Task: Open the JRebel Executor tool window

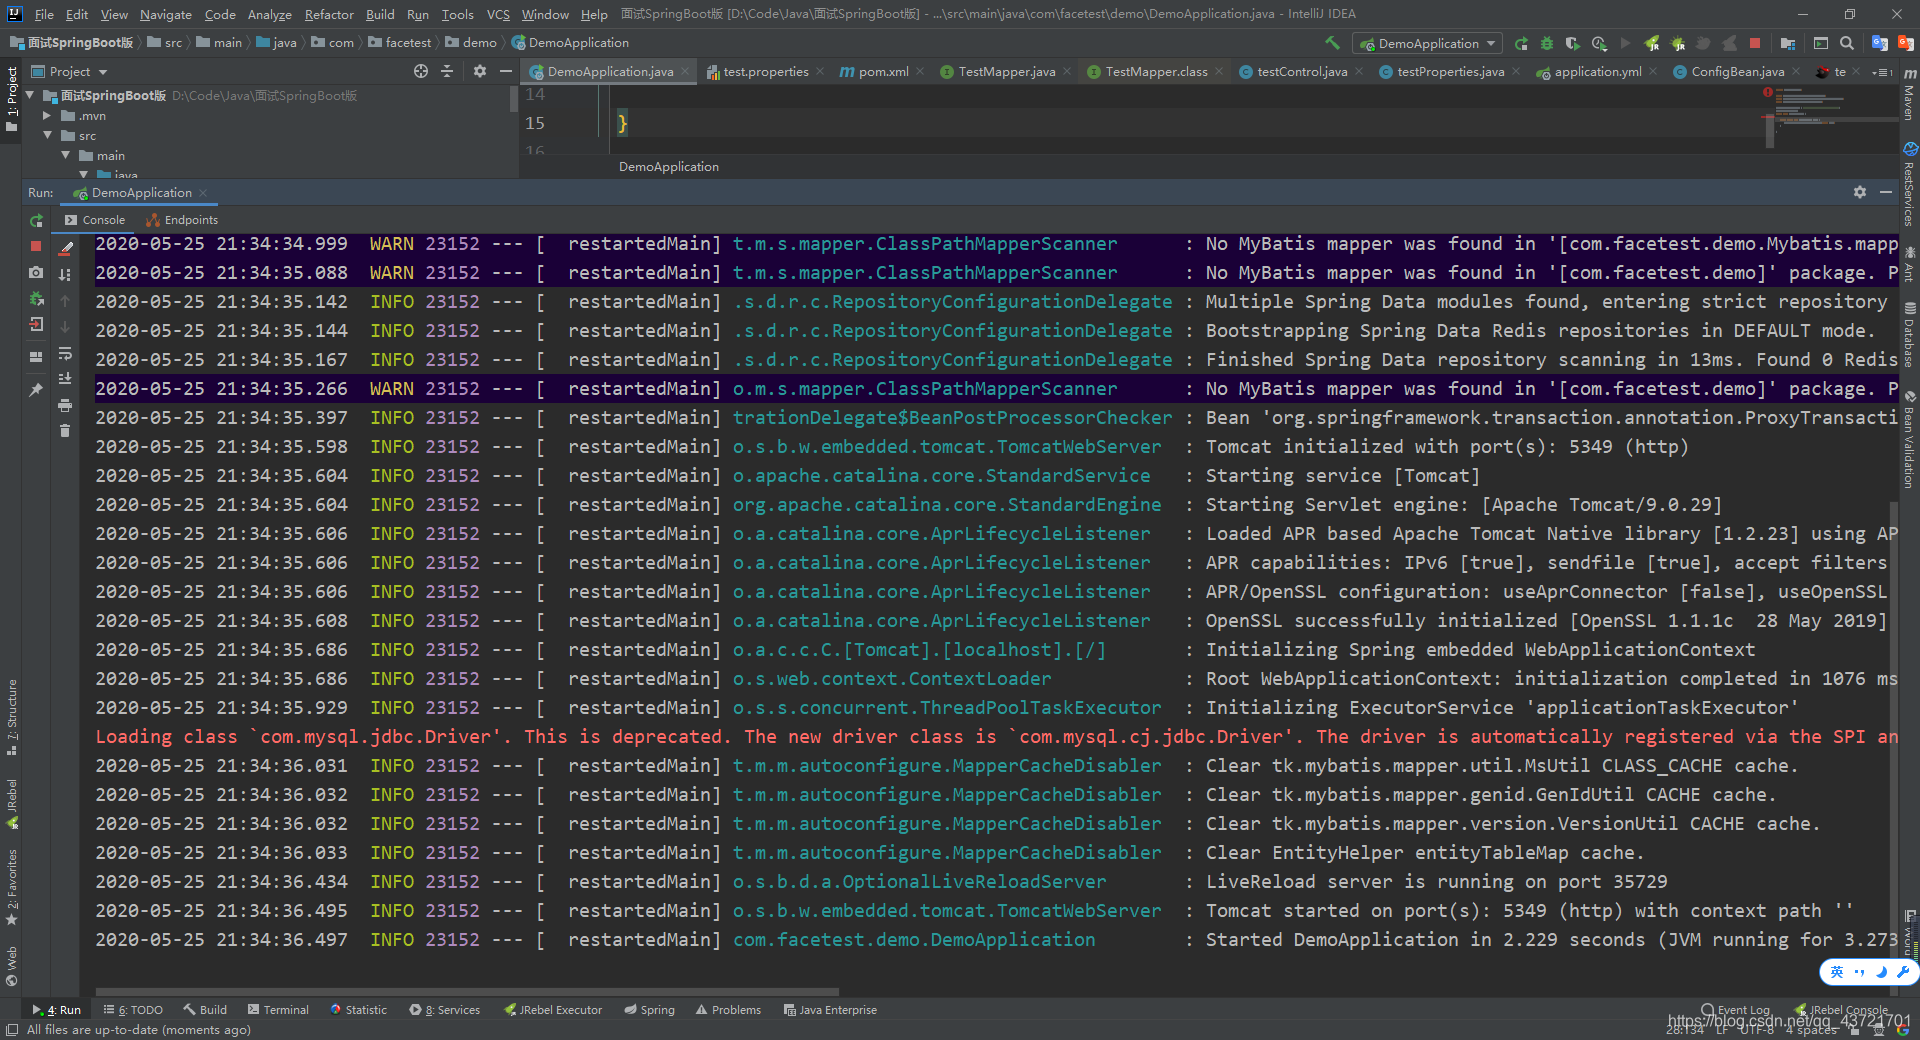Action: (553, 1010)
